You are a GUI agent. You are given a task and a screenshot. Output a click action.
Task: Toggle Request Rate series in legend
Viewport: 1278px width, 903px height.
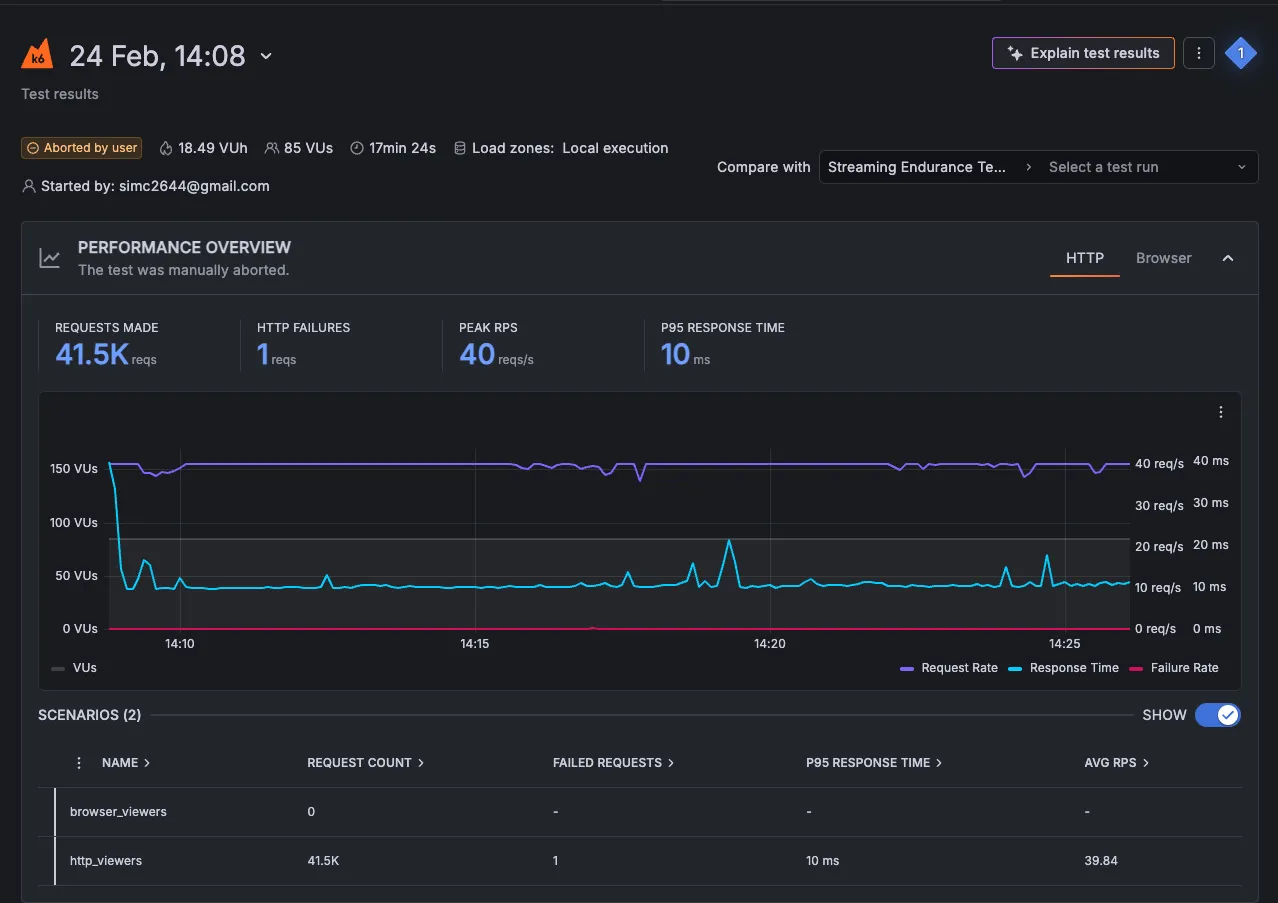[958, 668]
